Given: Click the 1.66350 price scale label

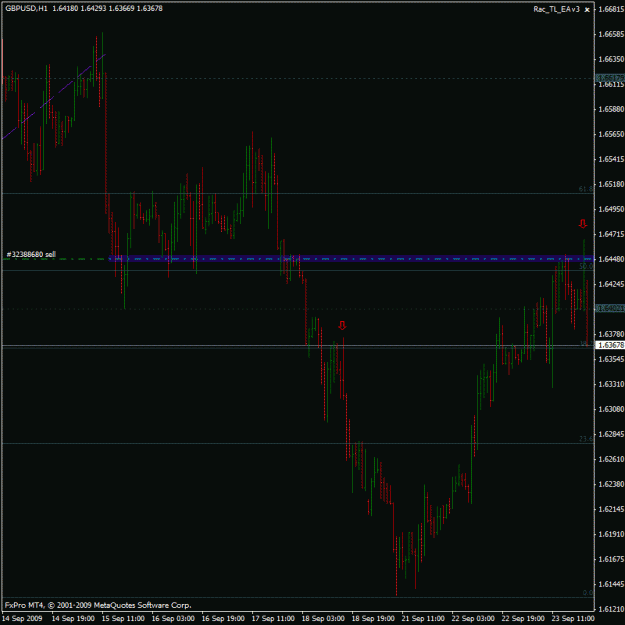Looking at the screenshot, I should (611, 59).
